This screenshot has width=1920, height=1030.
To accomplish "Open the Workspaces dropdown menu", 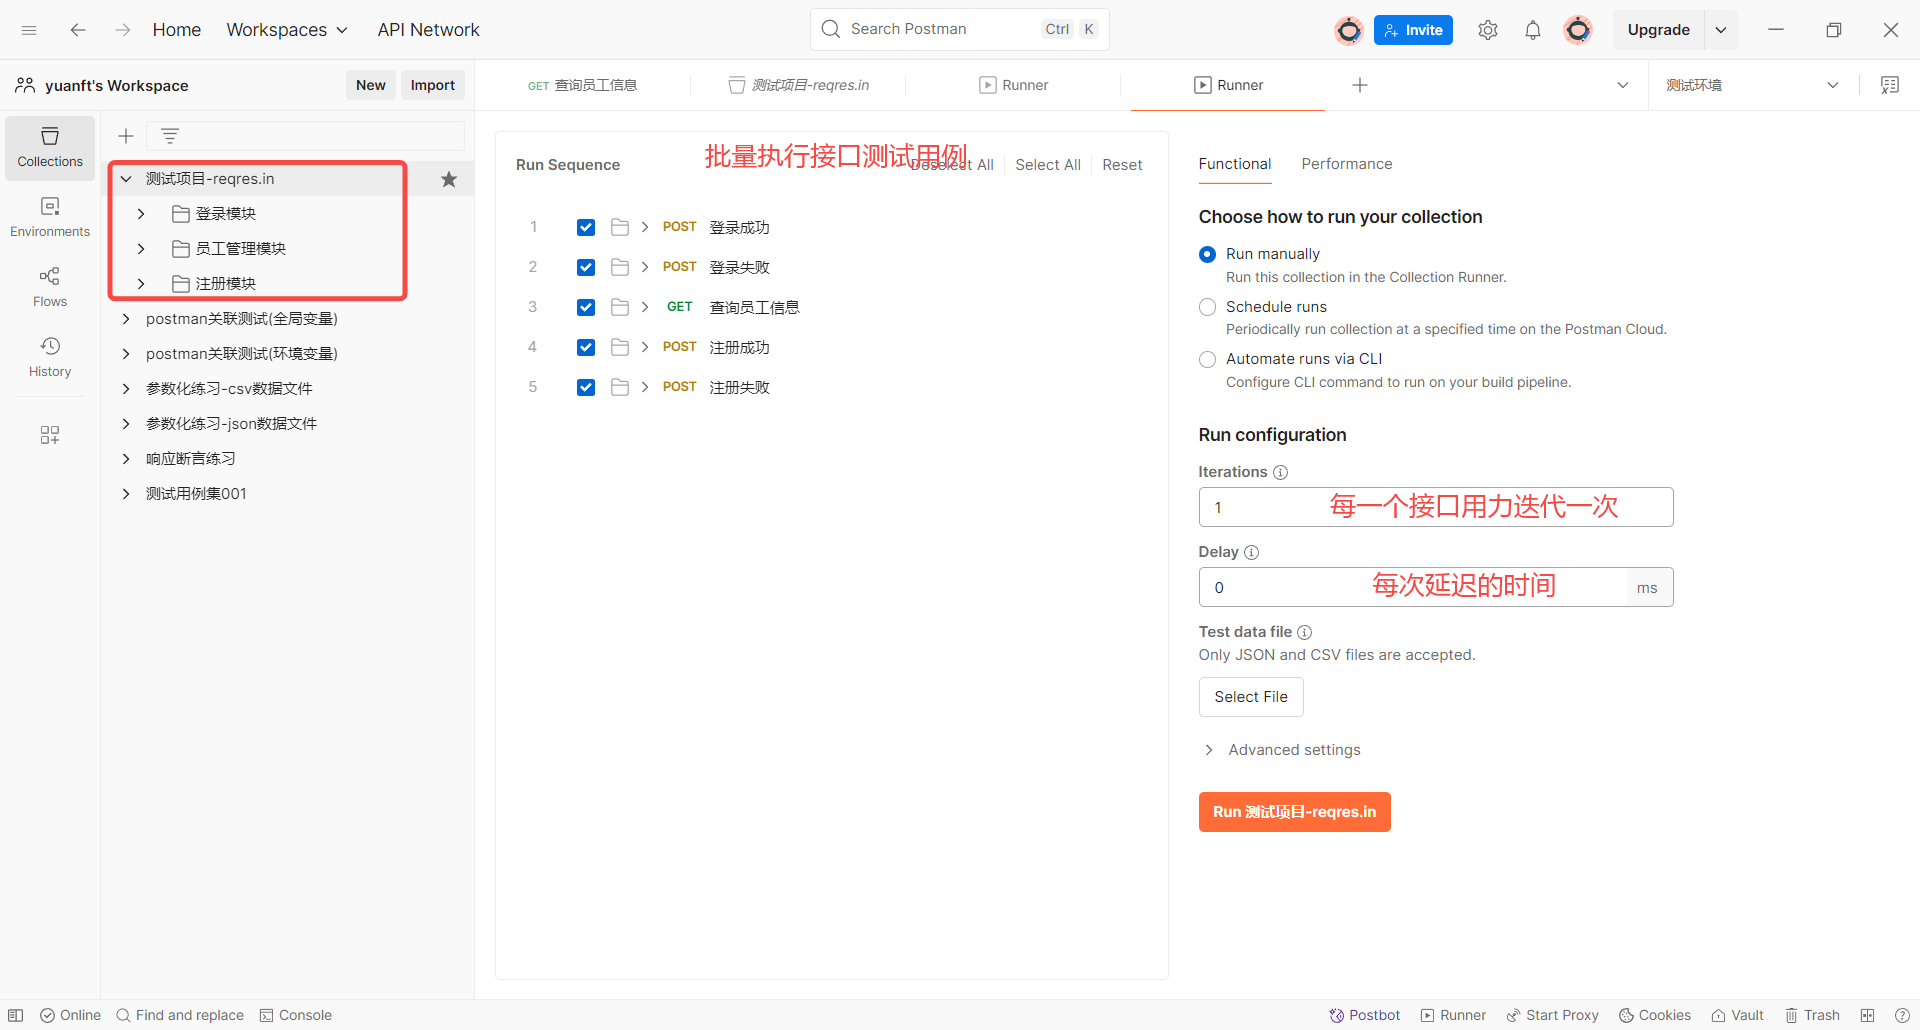I will tap(287, 30).
